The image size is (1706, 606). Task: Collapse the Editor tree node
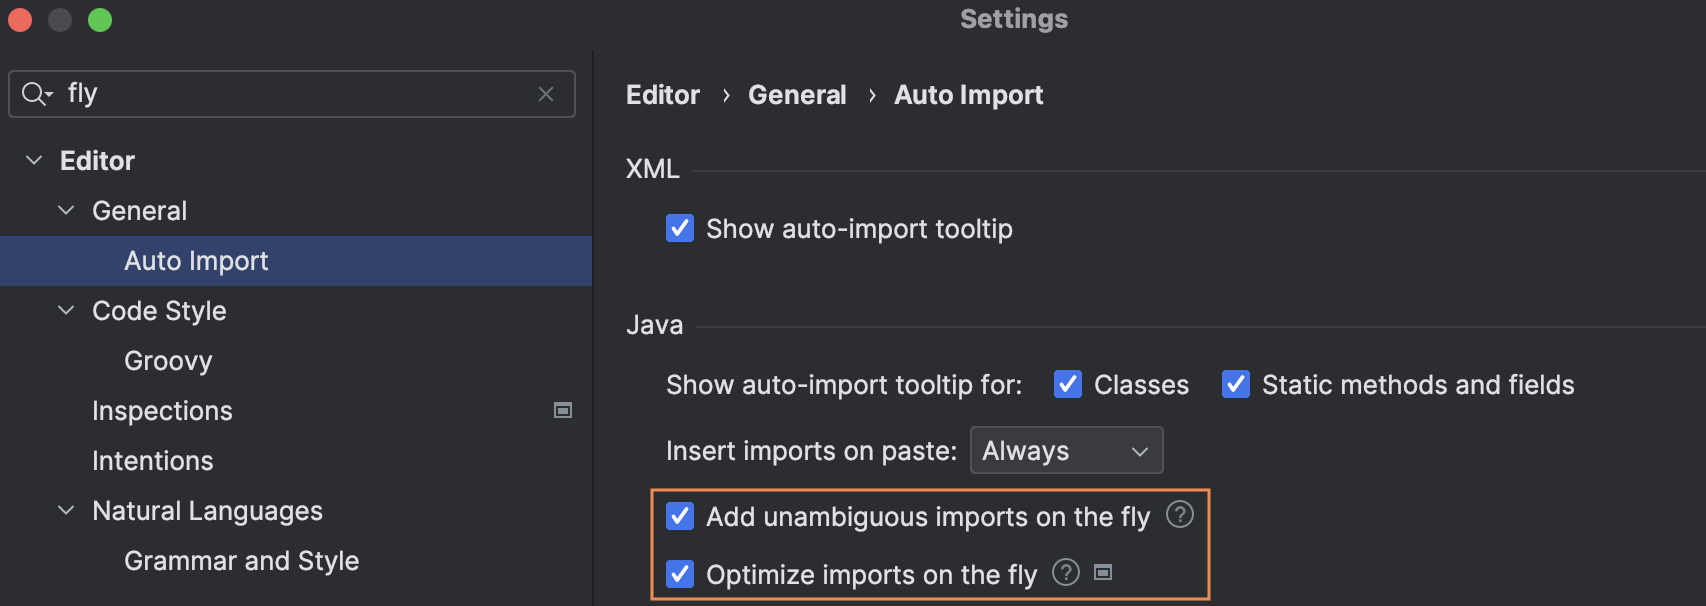click(x=34, y=161)
